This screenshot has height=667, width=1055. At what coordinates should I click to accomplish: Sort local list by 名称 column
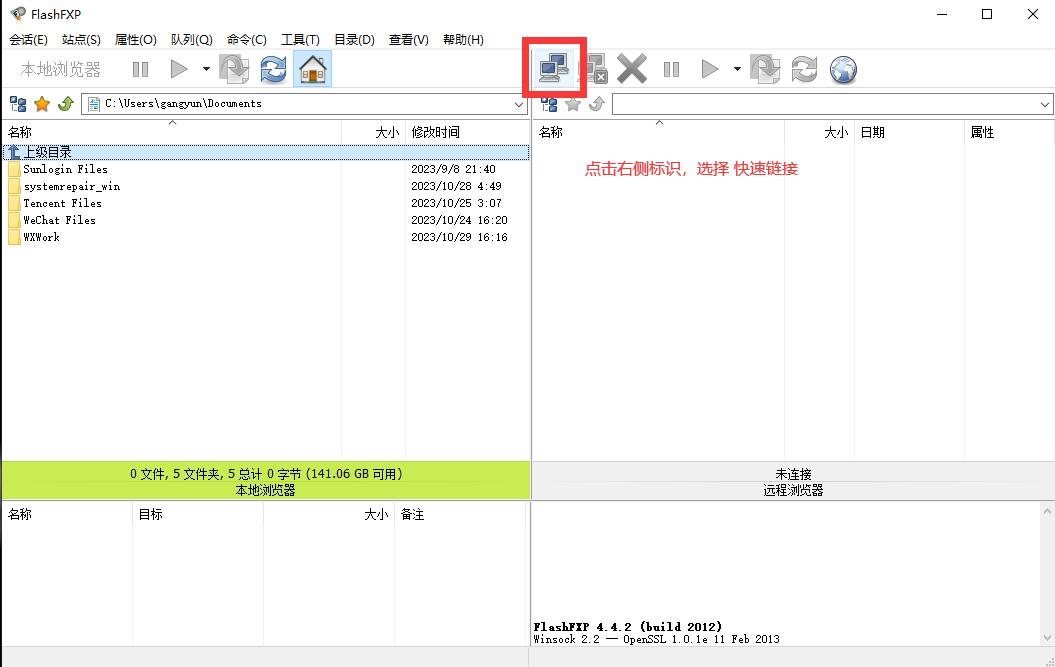[x=172, y=132]
